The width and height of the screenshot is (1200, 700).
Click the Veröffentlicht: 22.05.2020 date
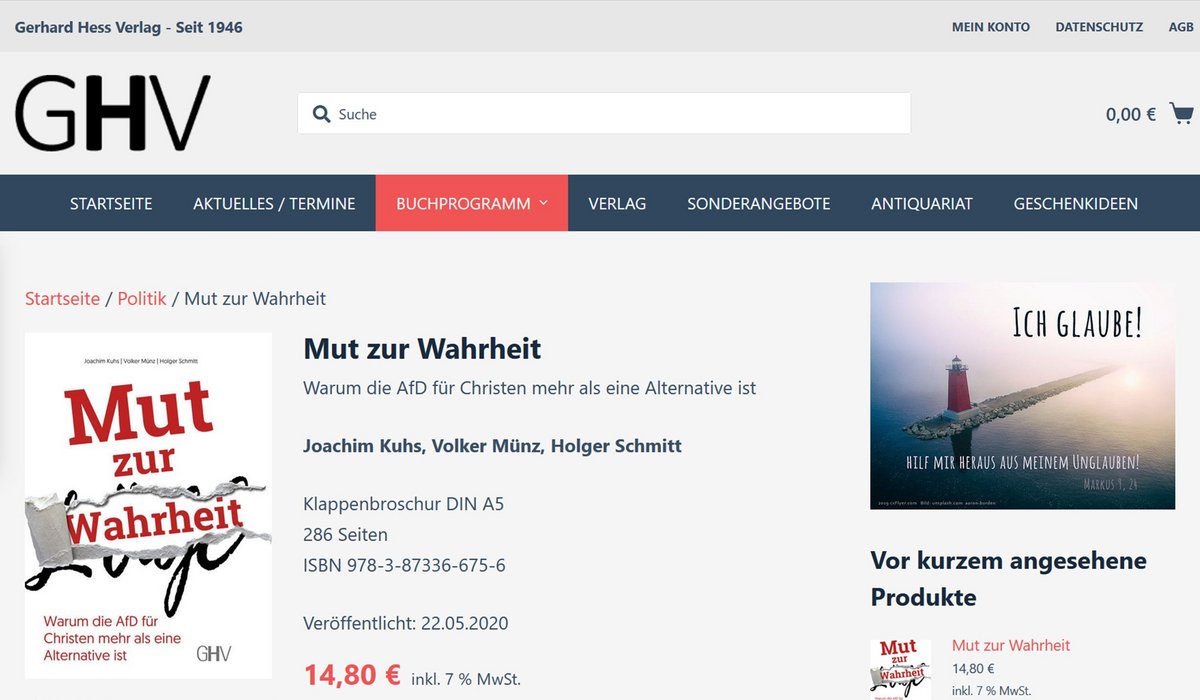tap(406, 623)
